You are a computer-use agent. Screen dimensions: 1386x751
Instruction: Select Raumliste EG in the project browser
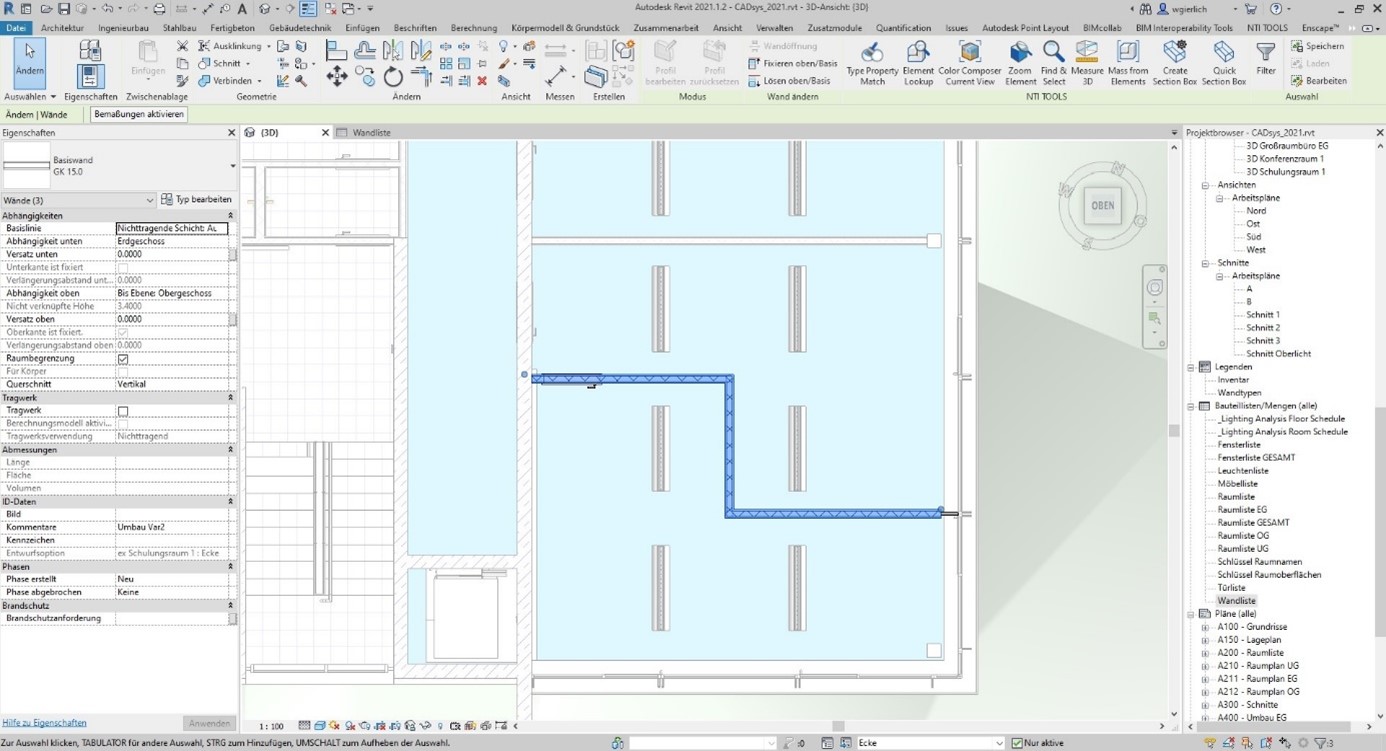pyautogui.click(x=1241, y=510)
